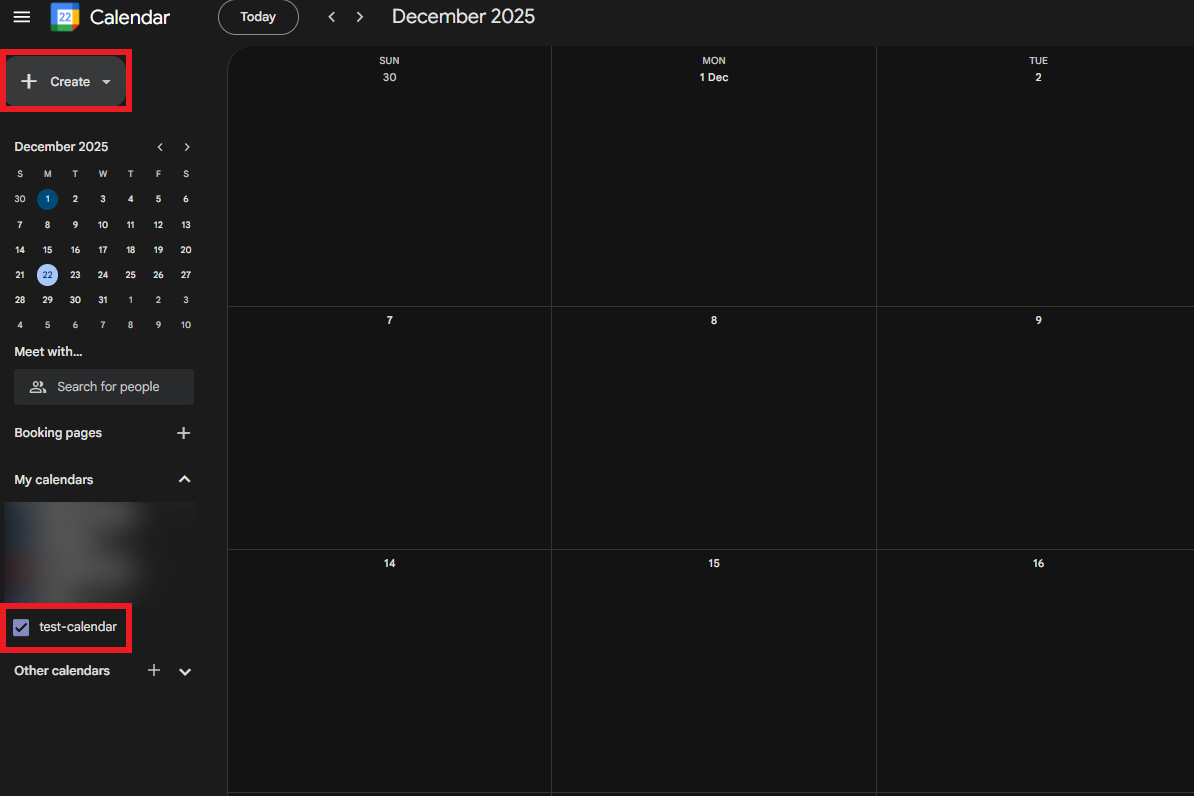Navigate to the next month with forward arrow
The height and width of the screenshot is (796, 1194).
pyautogui.click(x=359, y=16)
